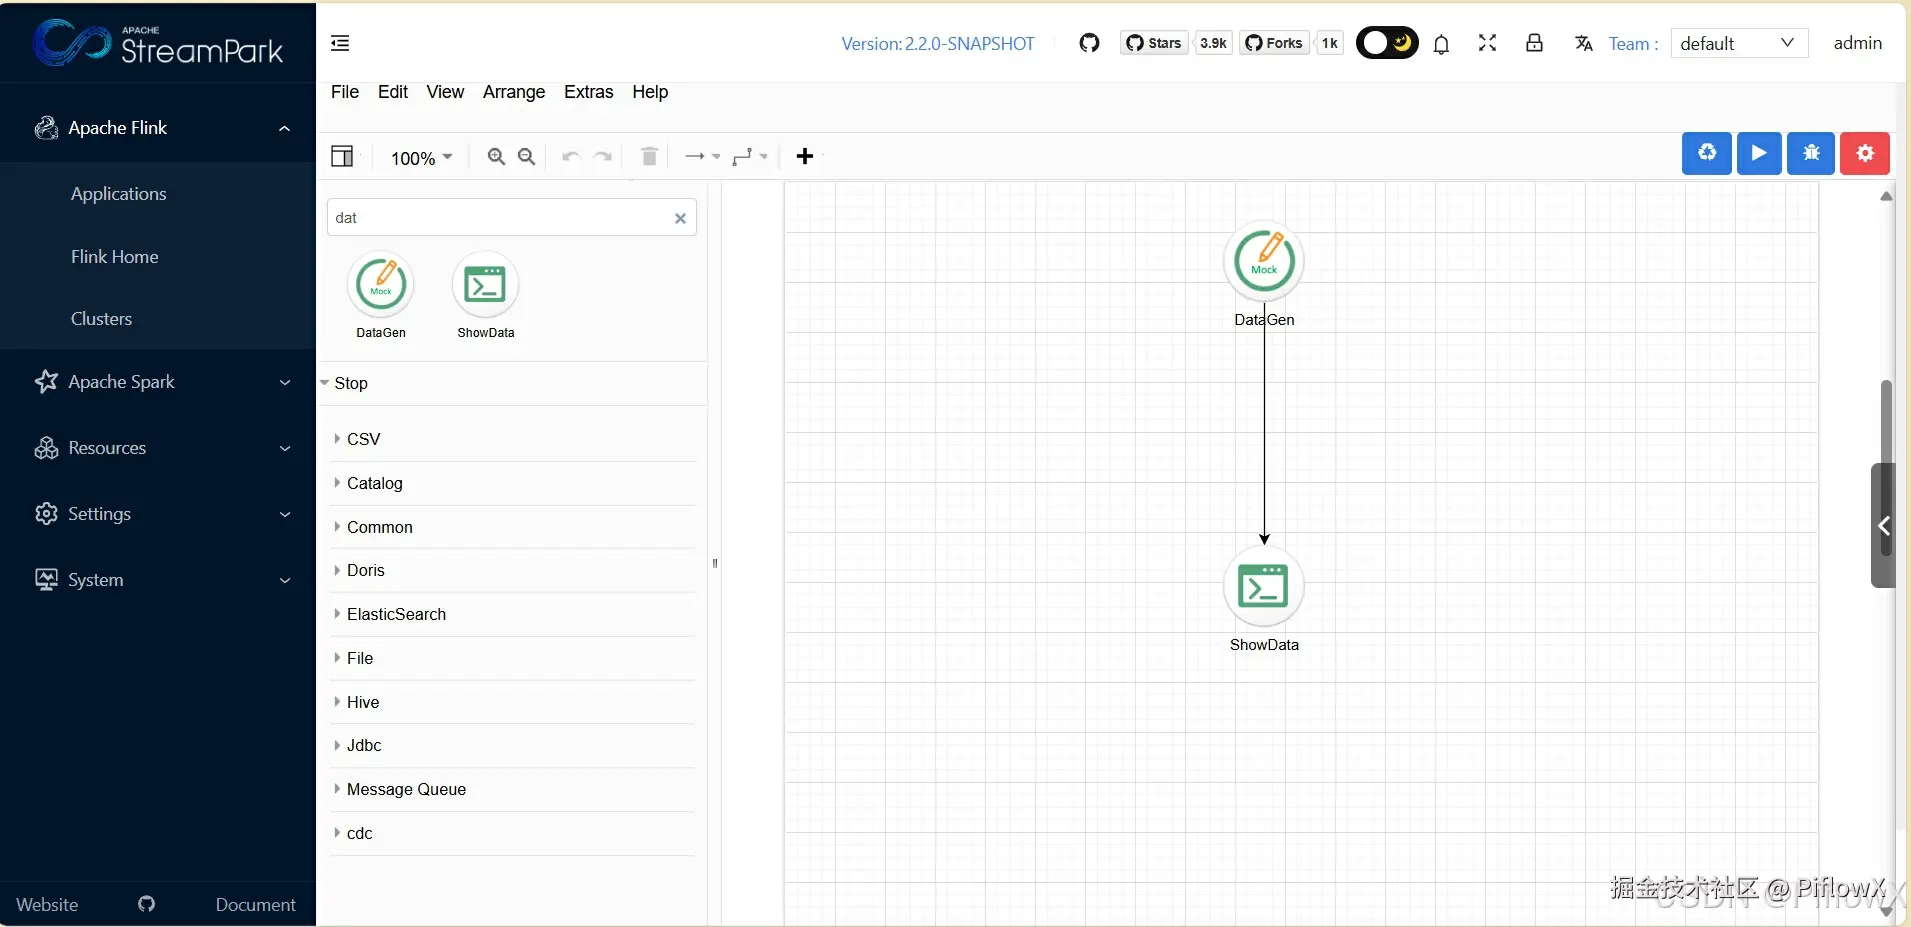Image resolution: width=1911 pixels, height=927 pixels.
Task: Expand System sidebar menu
Action: tap(158, 580)
